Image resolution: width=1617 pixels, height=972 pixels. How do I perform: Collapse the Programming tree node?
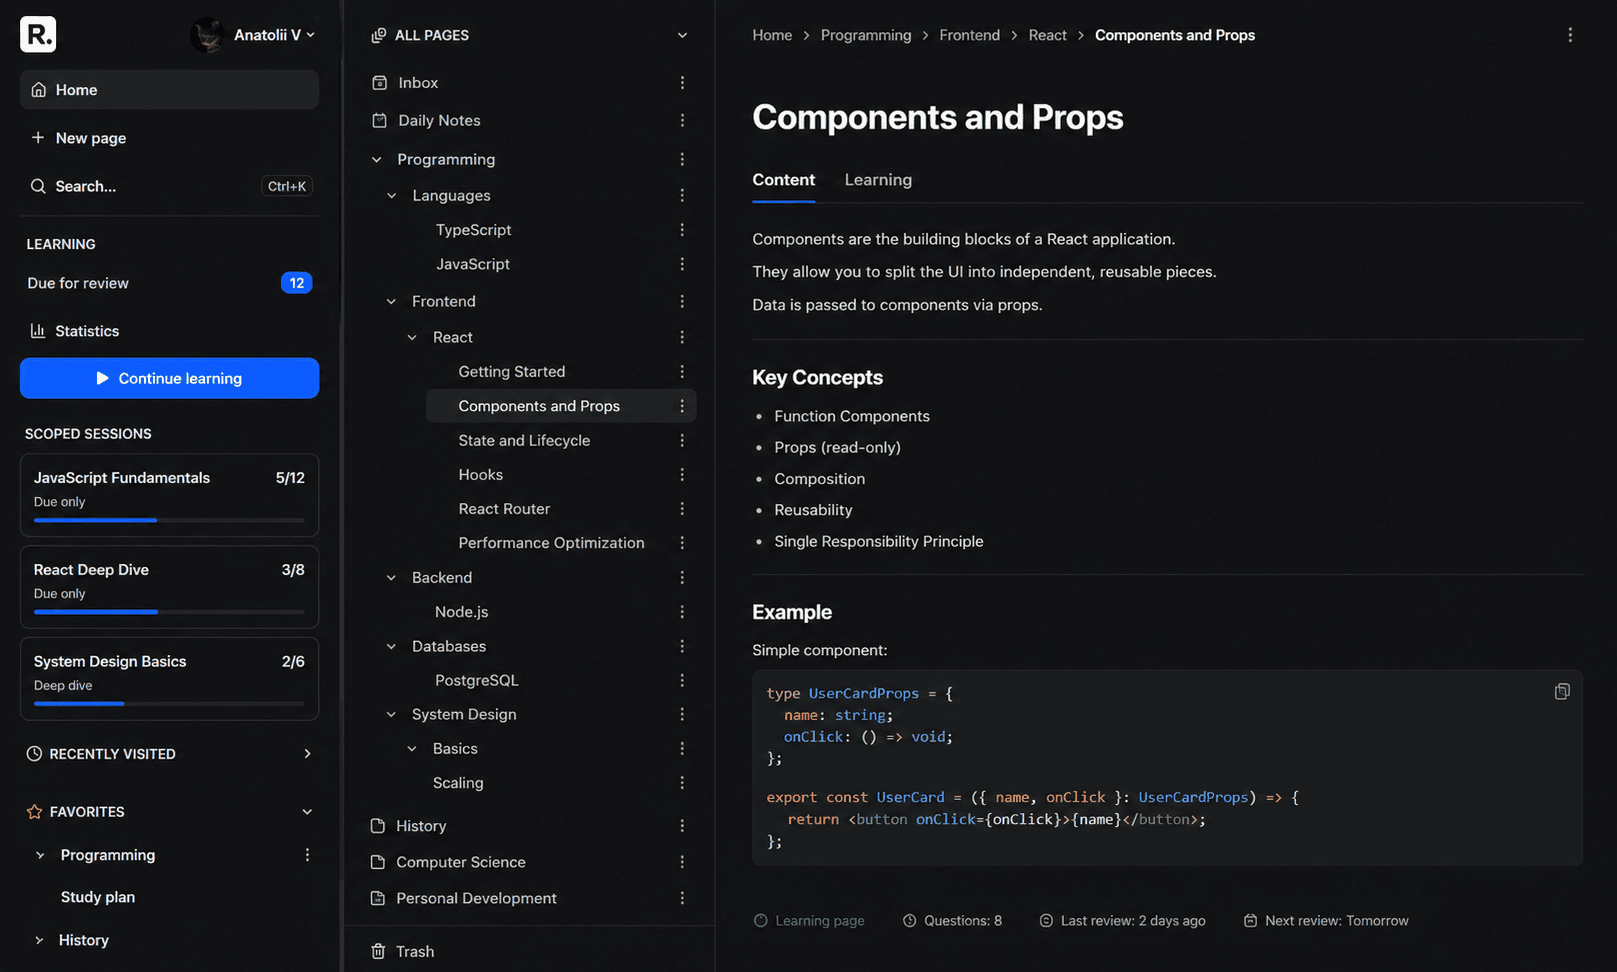377,160
